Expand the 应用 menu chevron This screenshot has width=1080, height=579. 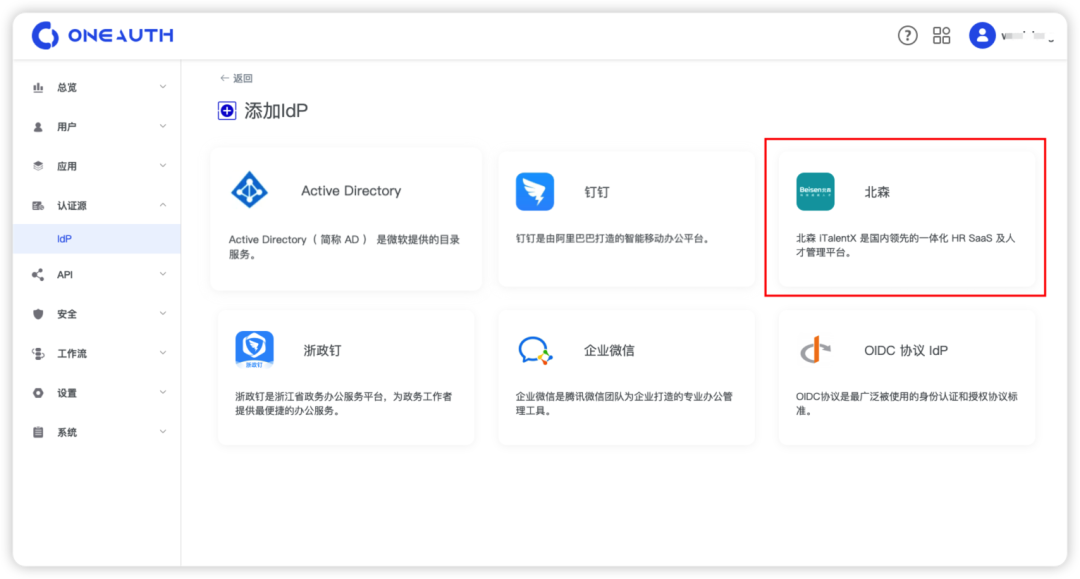(x=163, y=165)
